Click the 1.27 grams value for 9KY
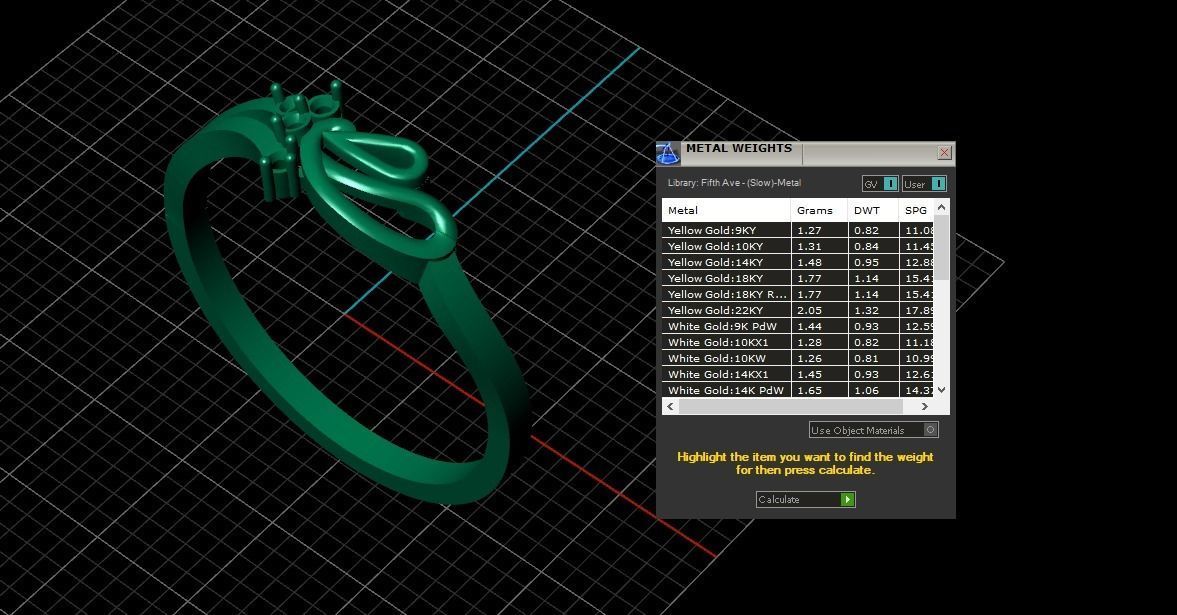This screenshot has width=1177, height=615. [809, 231]
